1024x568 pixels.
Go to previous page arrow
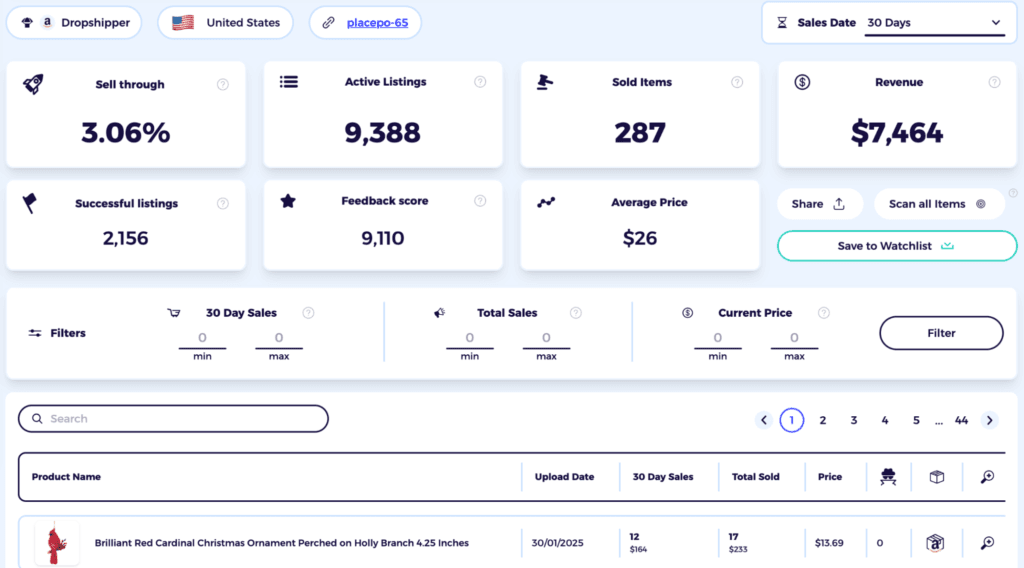[x=763, y=420]
